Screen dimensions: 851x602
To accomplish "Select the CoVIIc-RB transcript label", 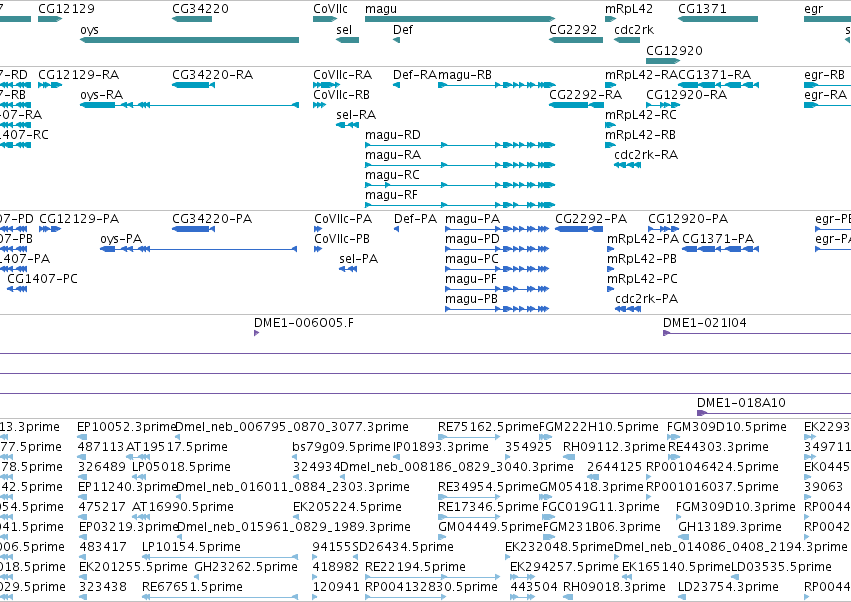I will pyautogui.click(x=341, y=94).
